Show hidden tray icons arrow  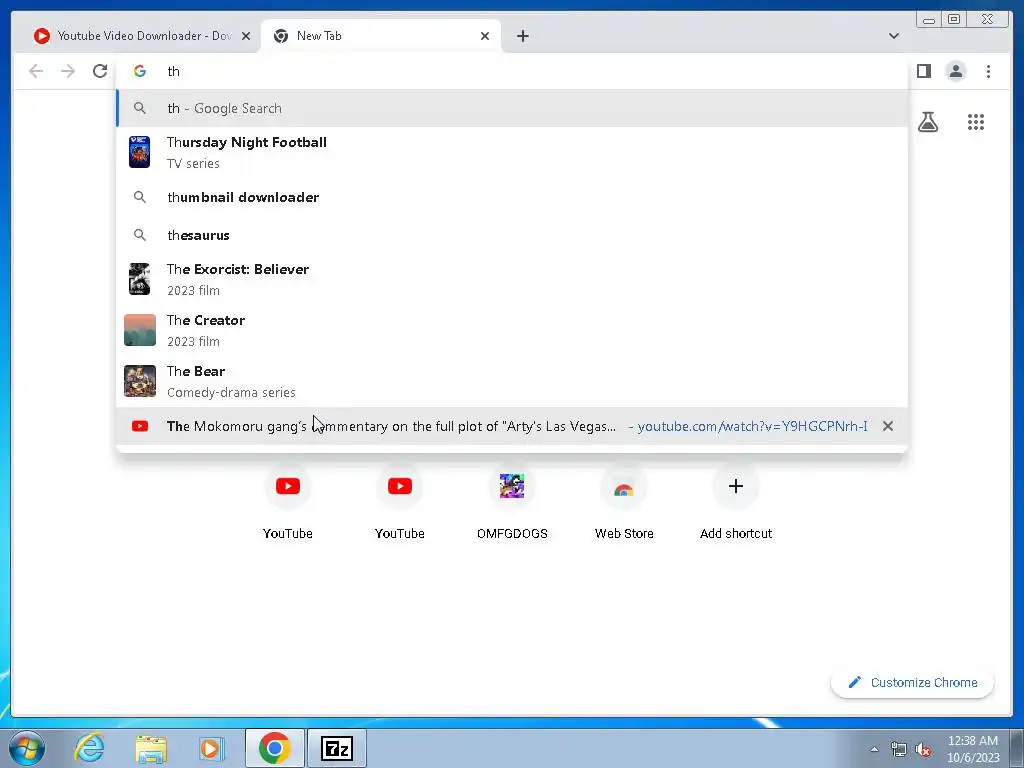[874, 749]
